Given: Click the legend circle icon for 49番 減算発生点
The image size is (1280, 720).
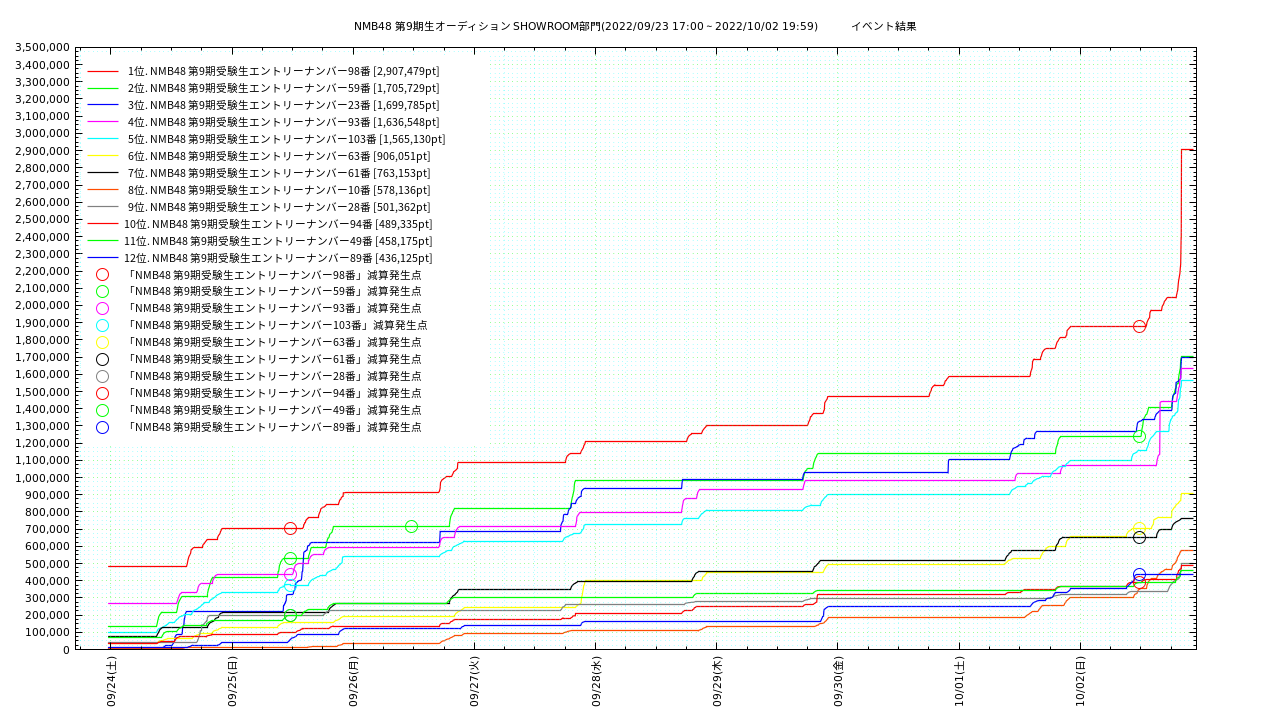Looking at the screenshot, I should 102,410.
